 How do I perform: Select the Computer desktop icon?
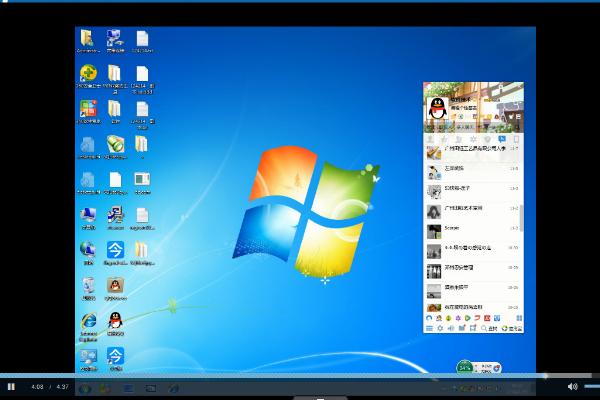point(88,218)
